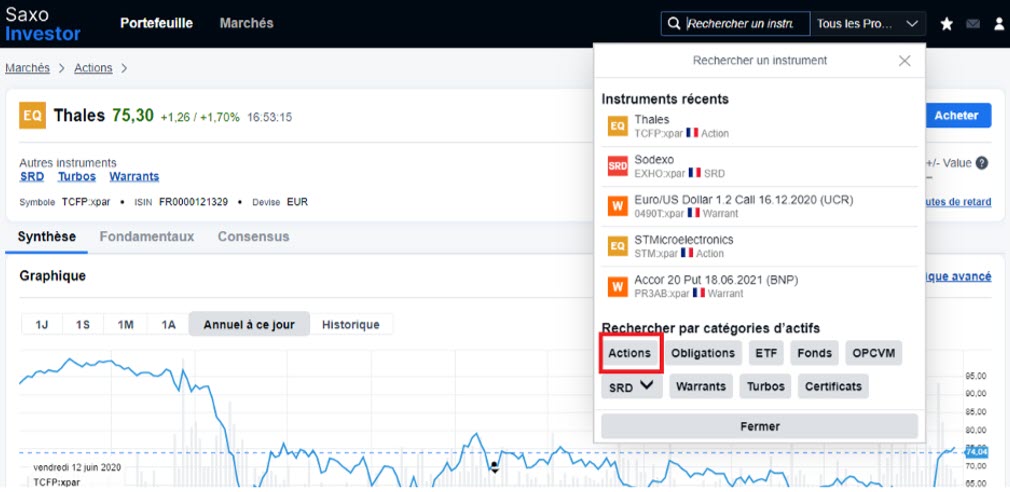Open the Warrants link under Autres instruments

point(134,176)
